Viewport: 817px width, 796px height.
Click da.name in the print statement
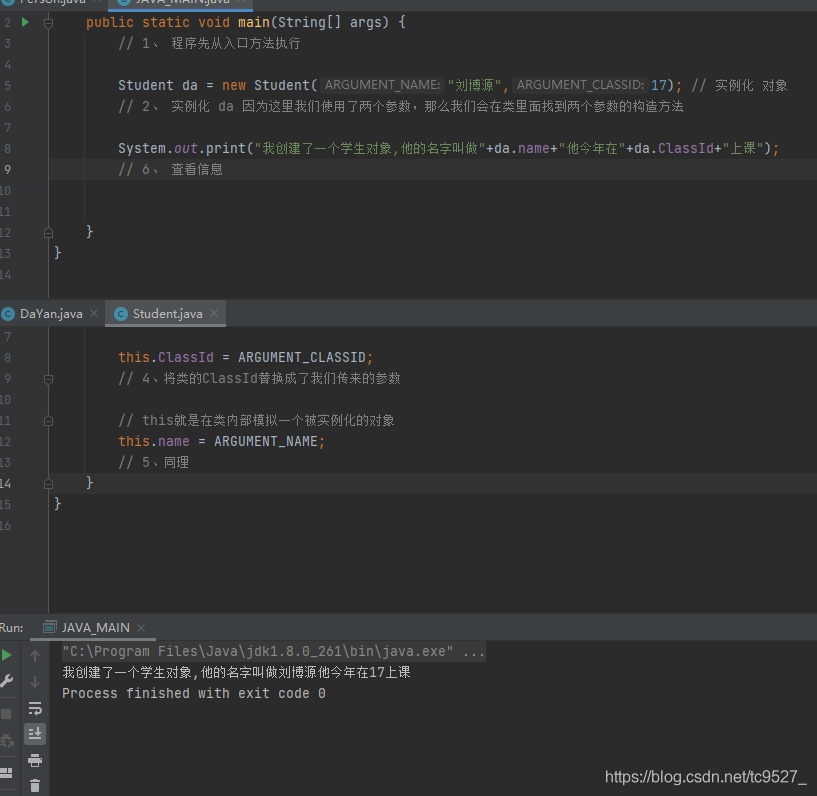(522, 148)
